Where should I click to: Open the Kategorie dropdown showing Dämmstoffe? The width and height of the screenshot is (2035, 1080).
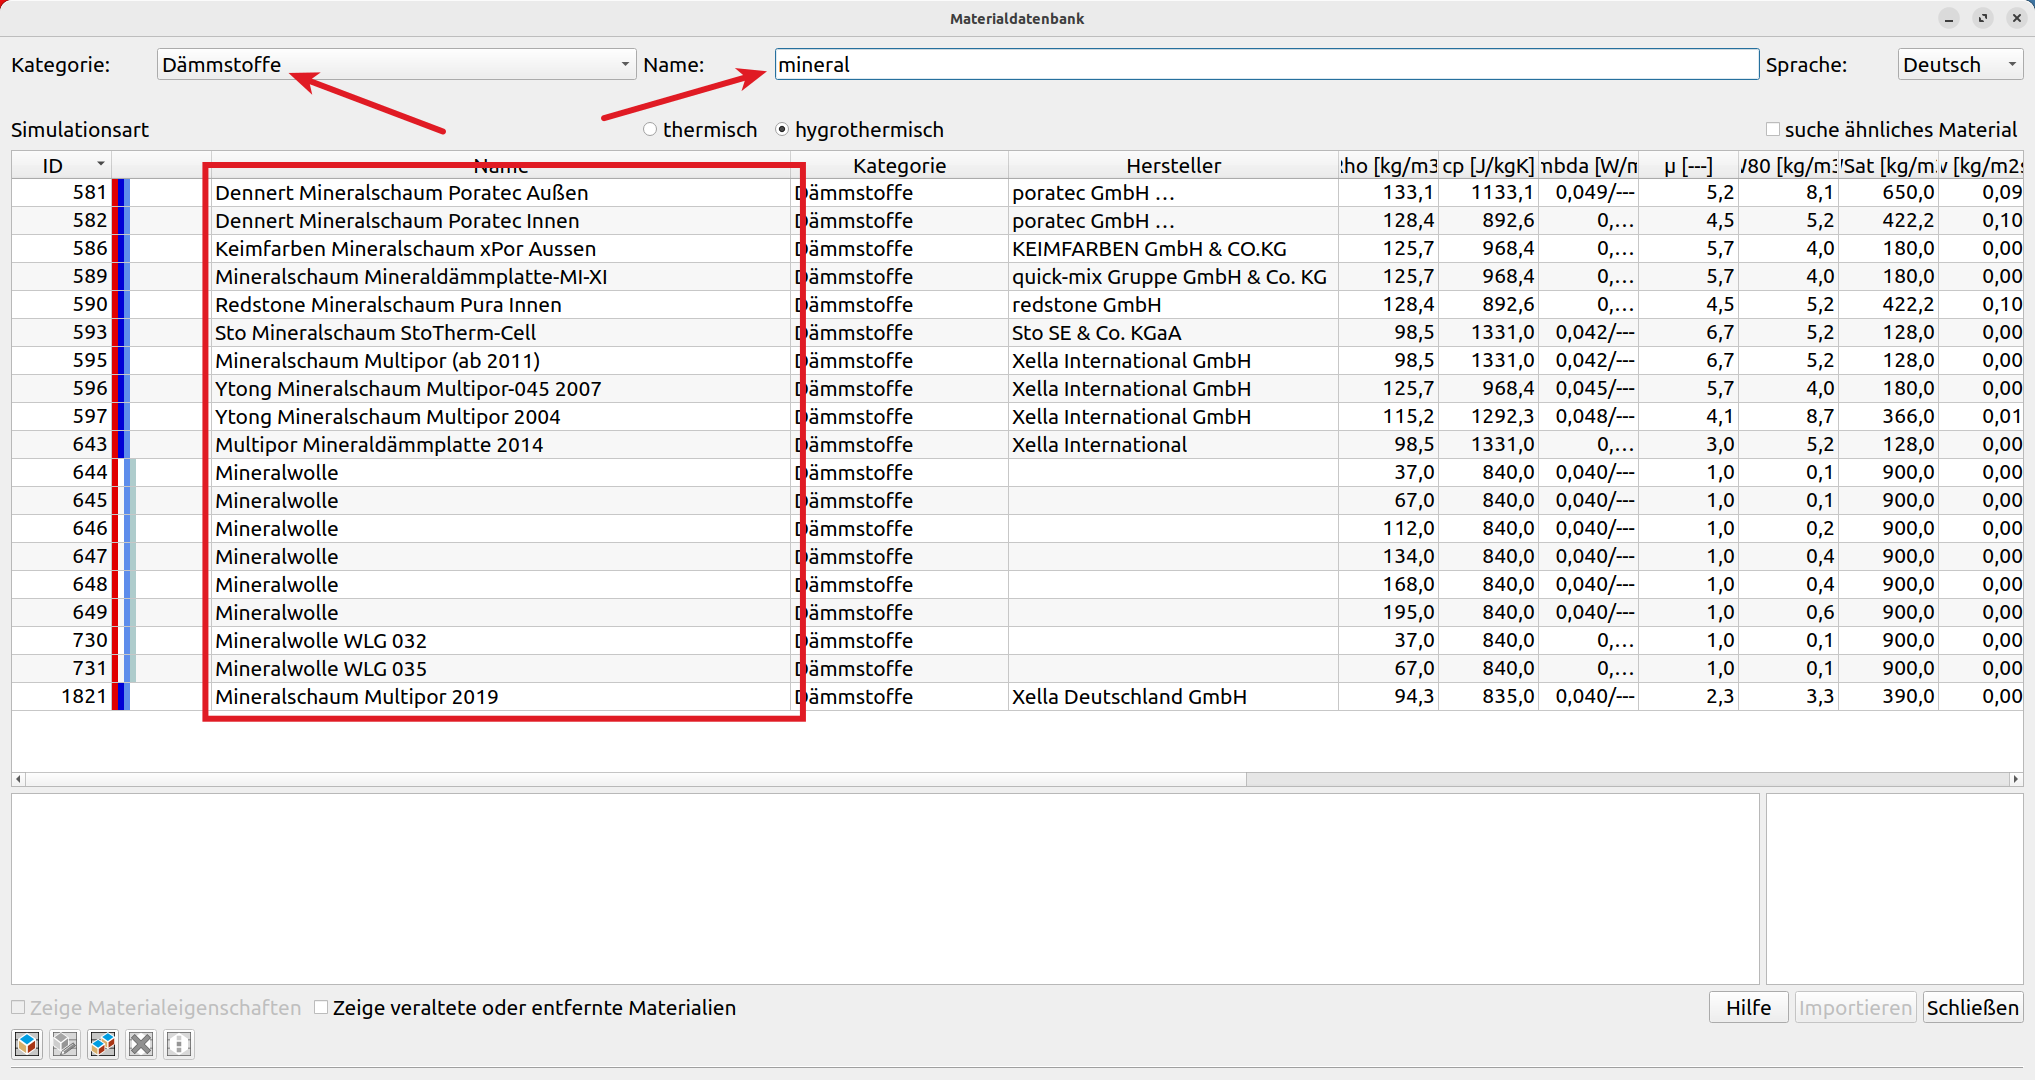point(396,64)
